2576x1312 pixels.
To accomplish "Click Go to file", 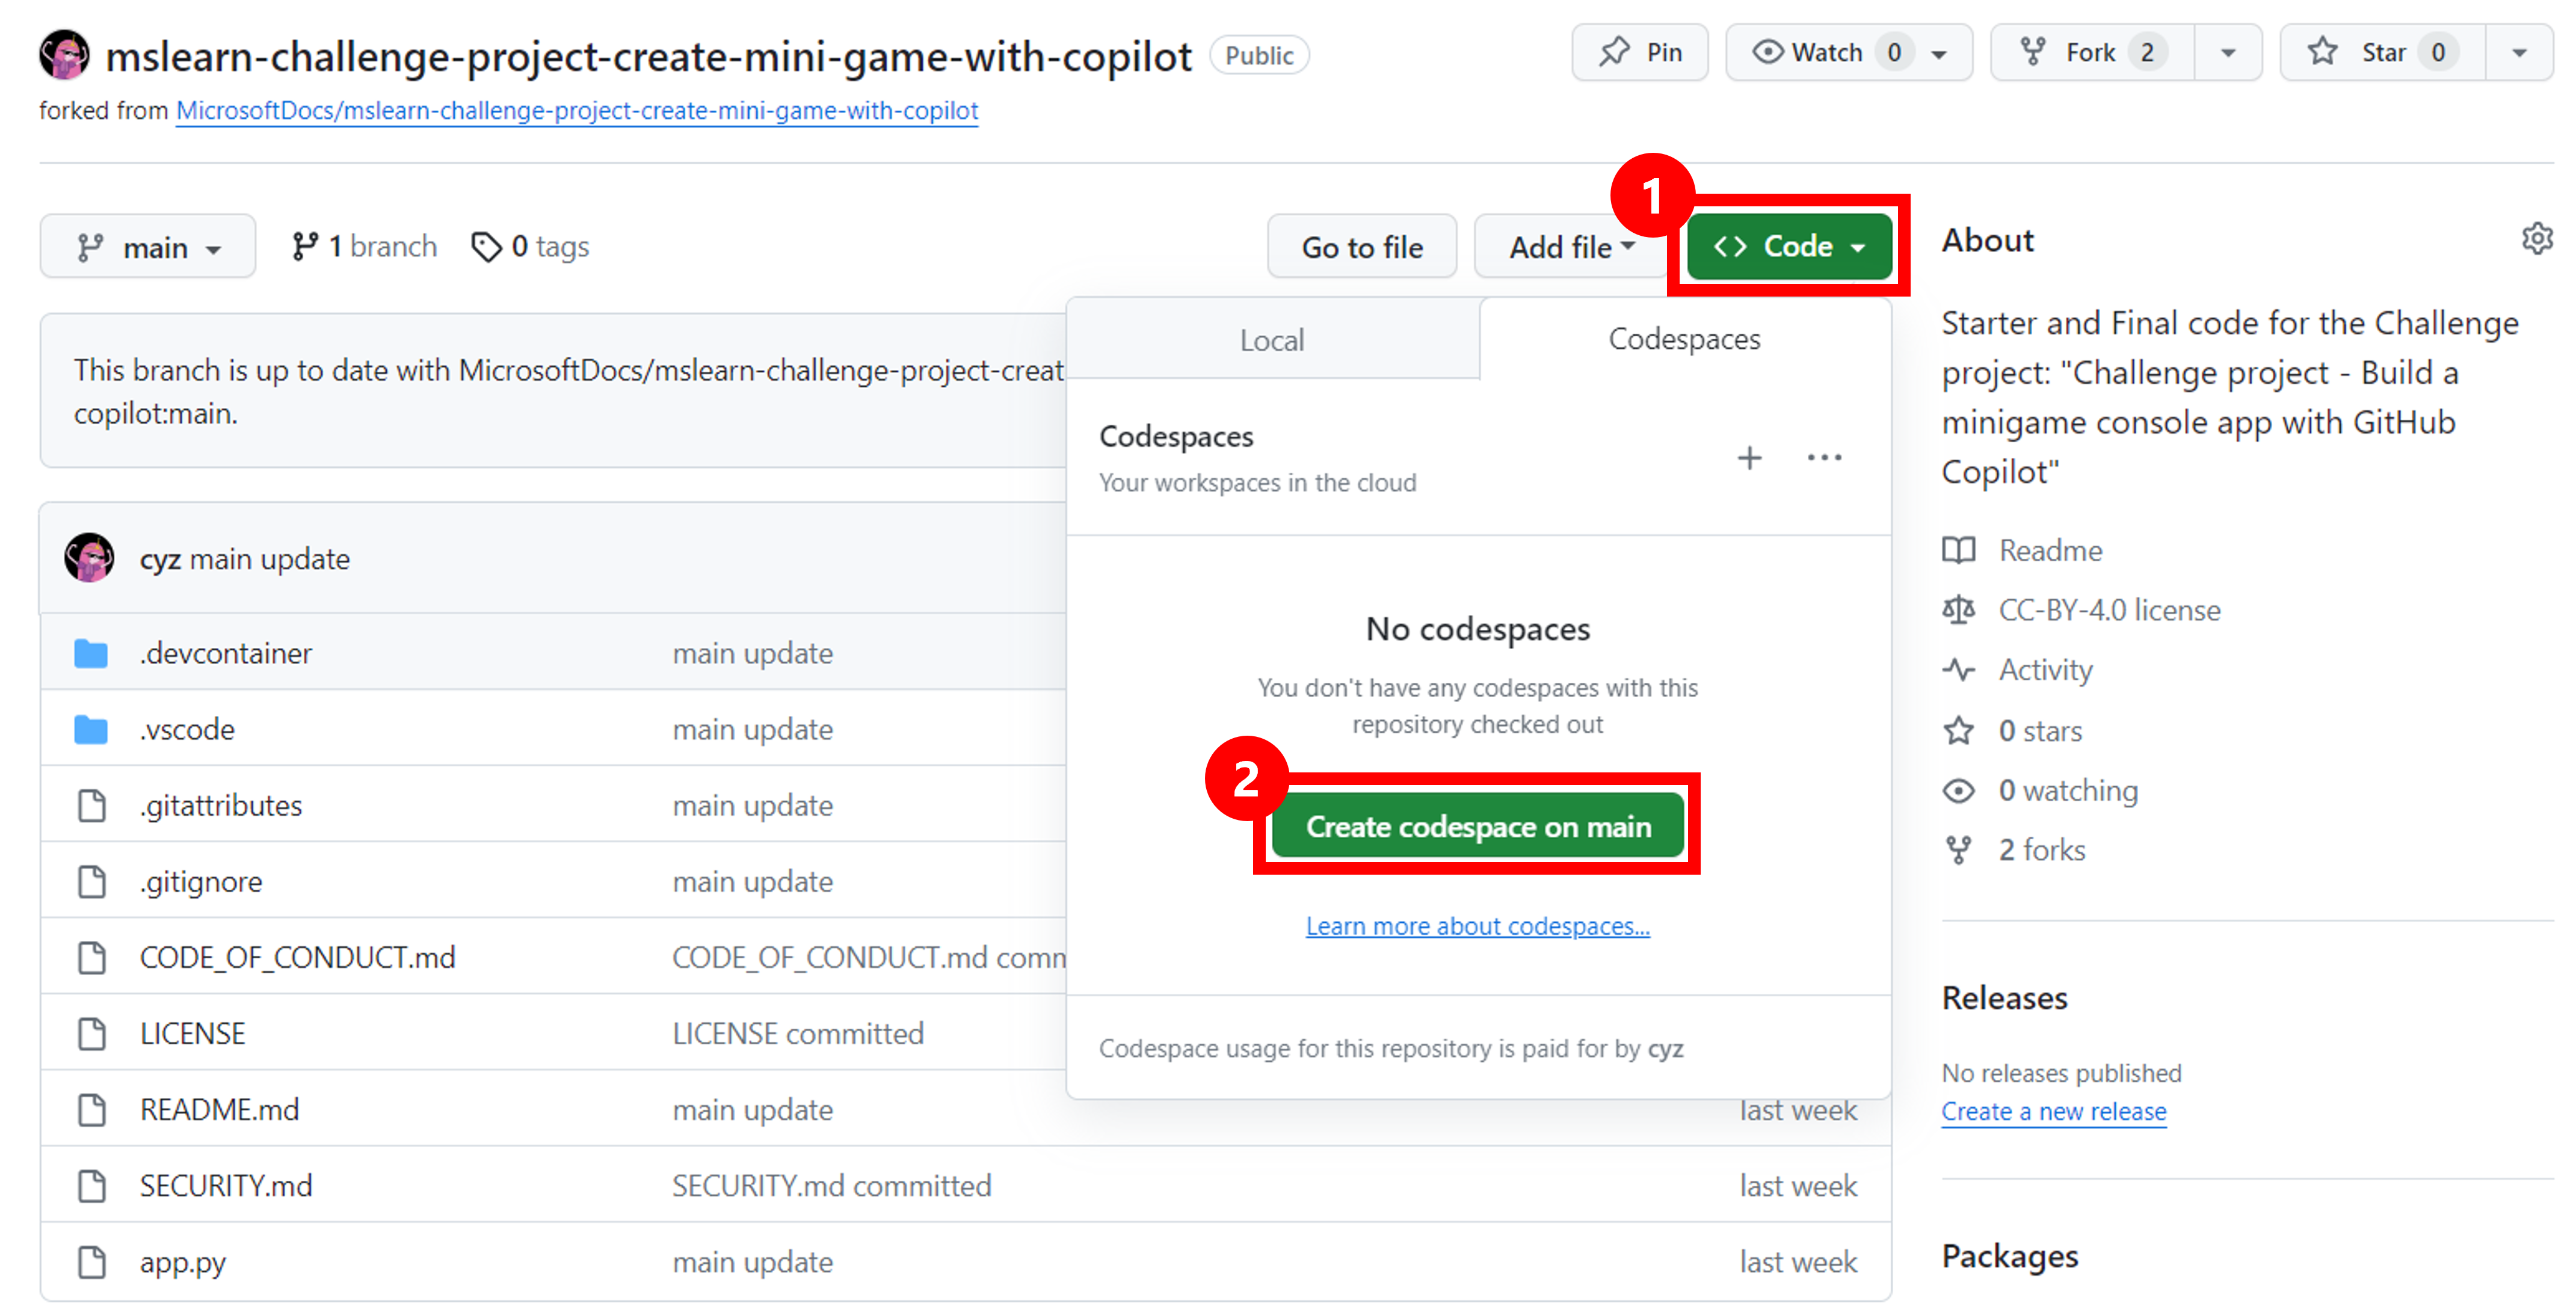I will (1361, 247).
